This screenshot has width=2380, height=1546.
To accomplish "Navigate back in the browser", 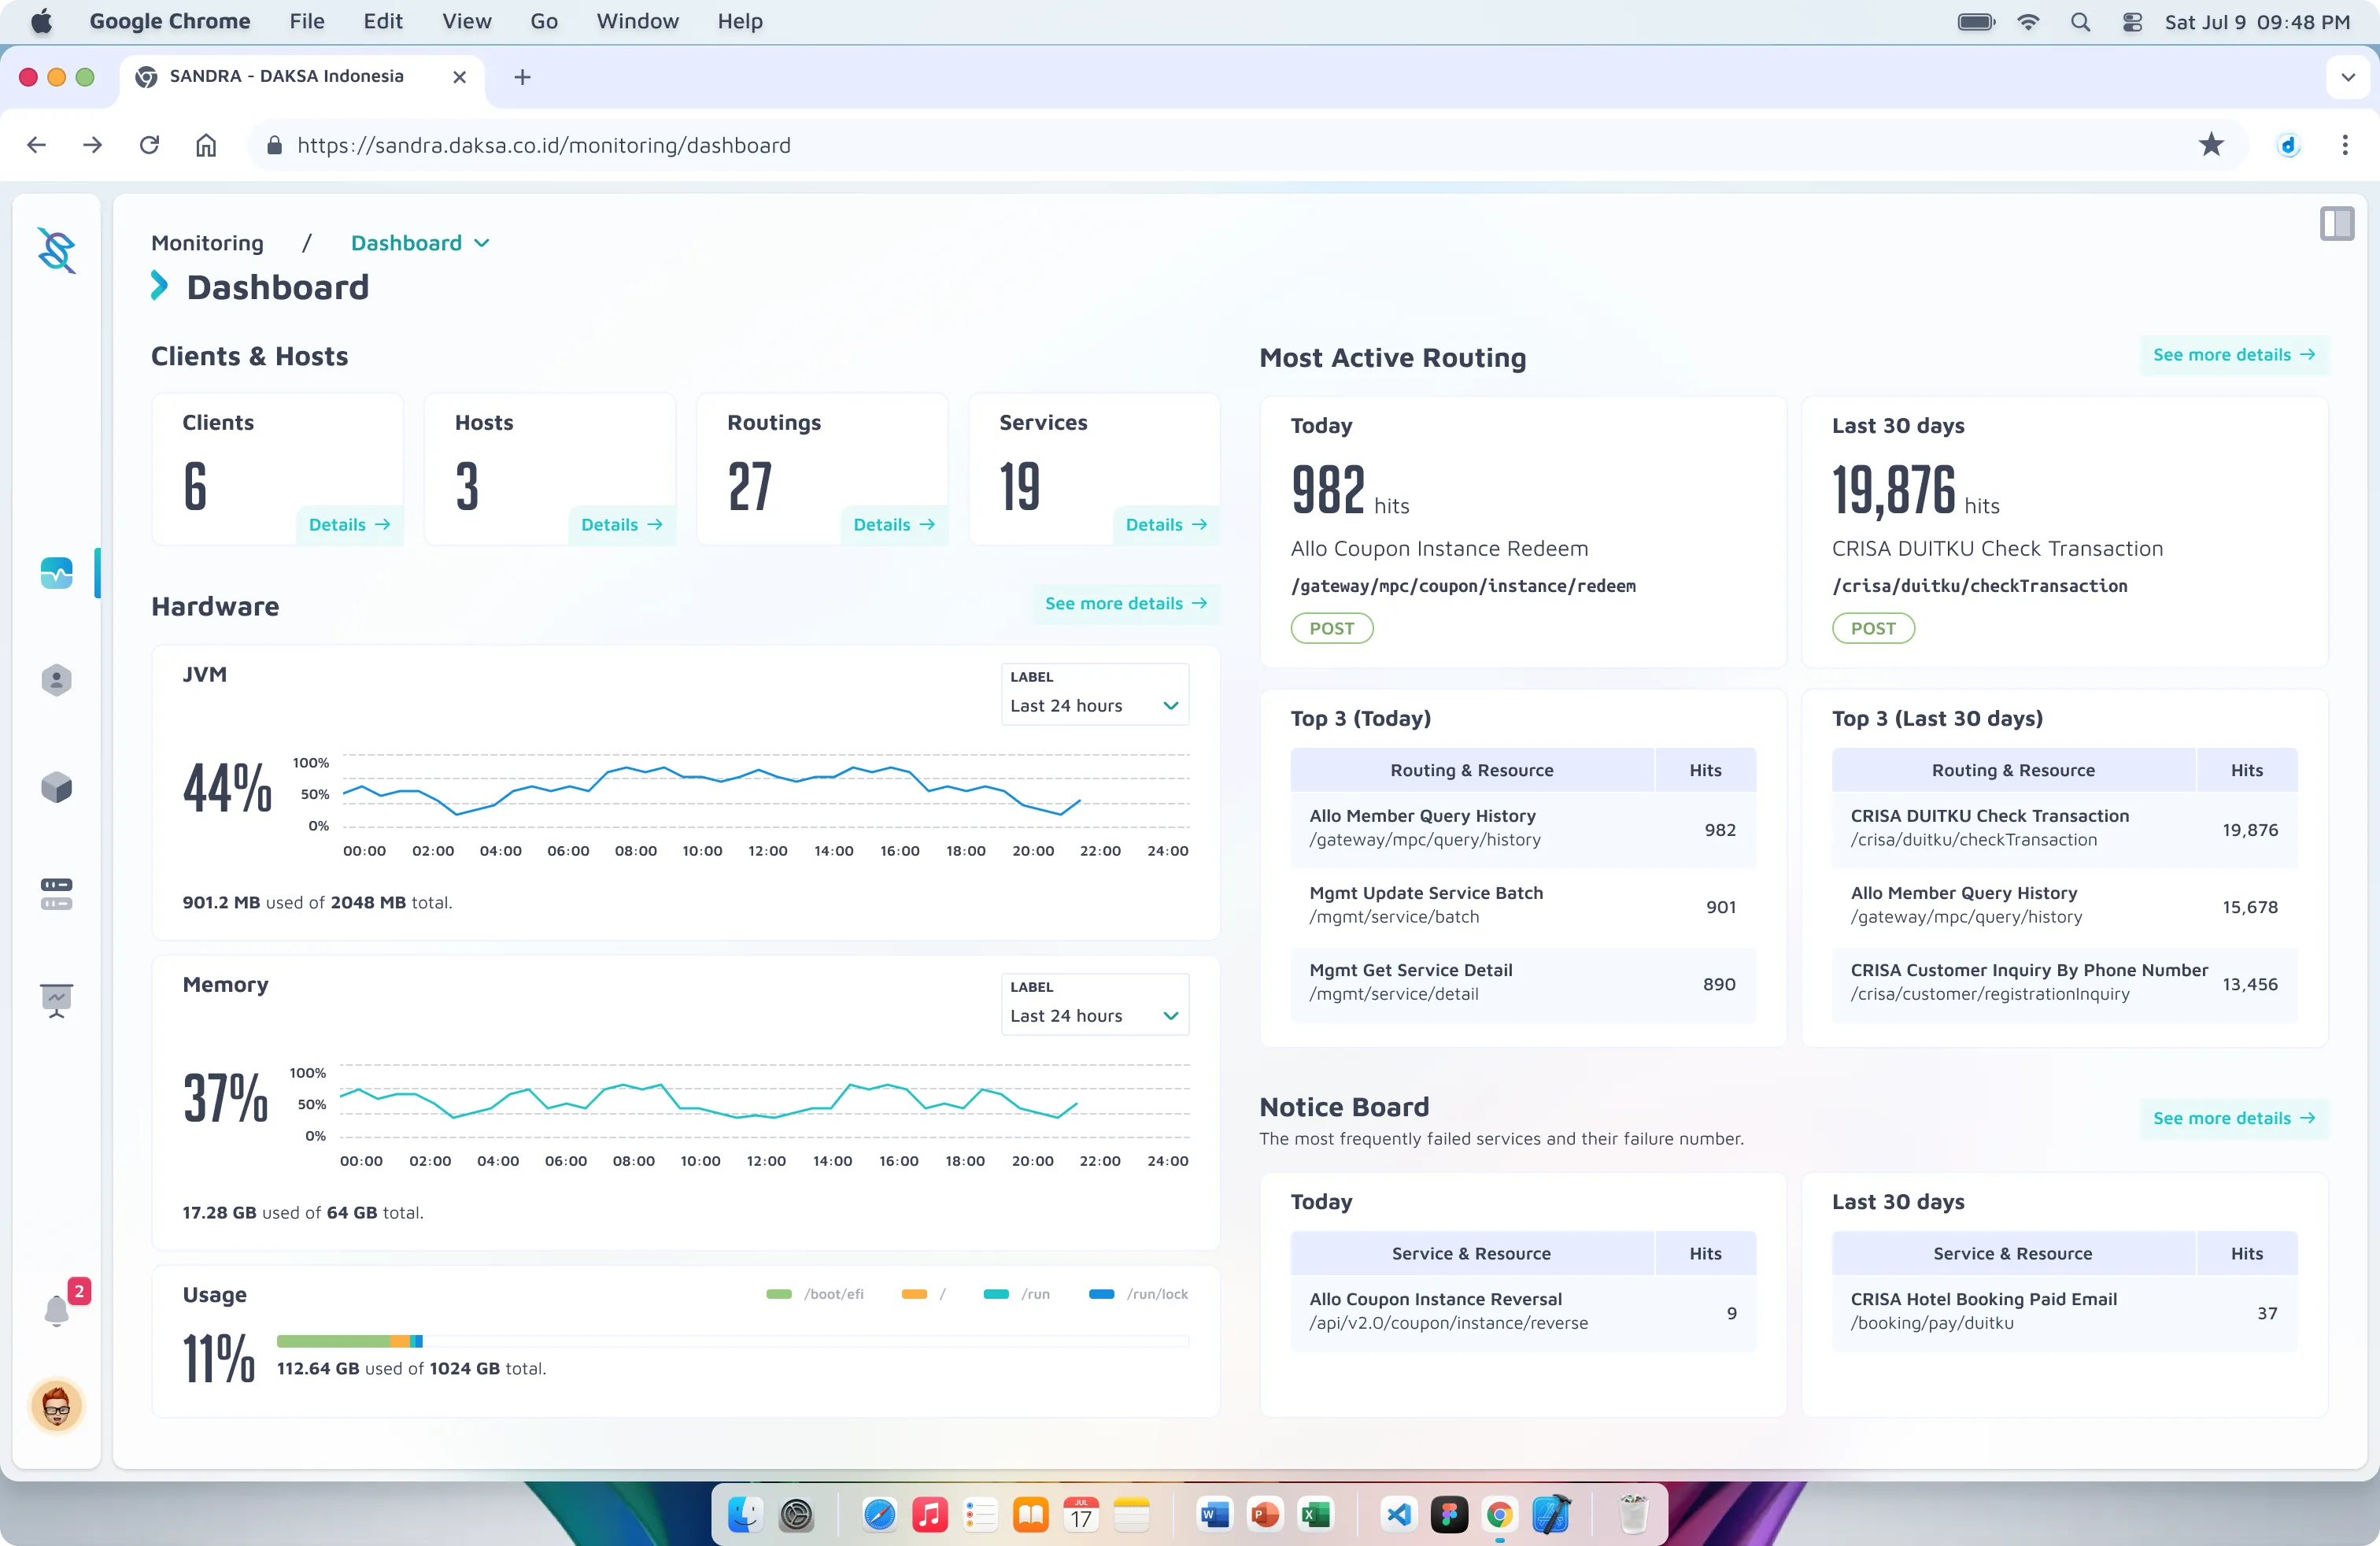I will 37,145.
